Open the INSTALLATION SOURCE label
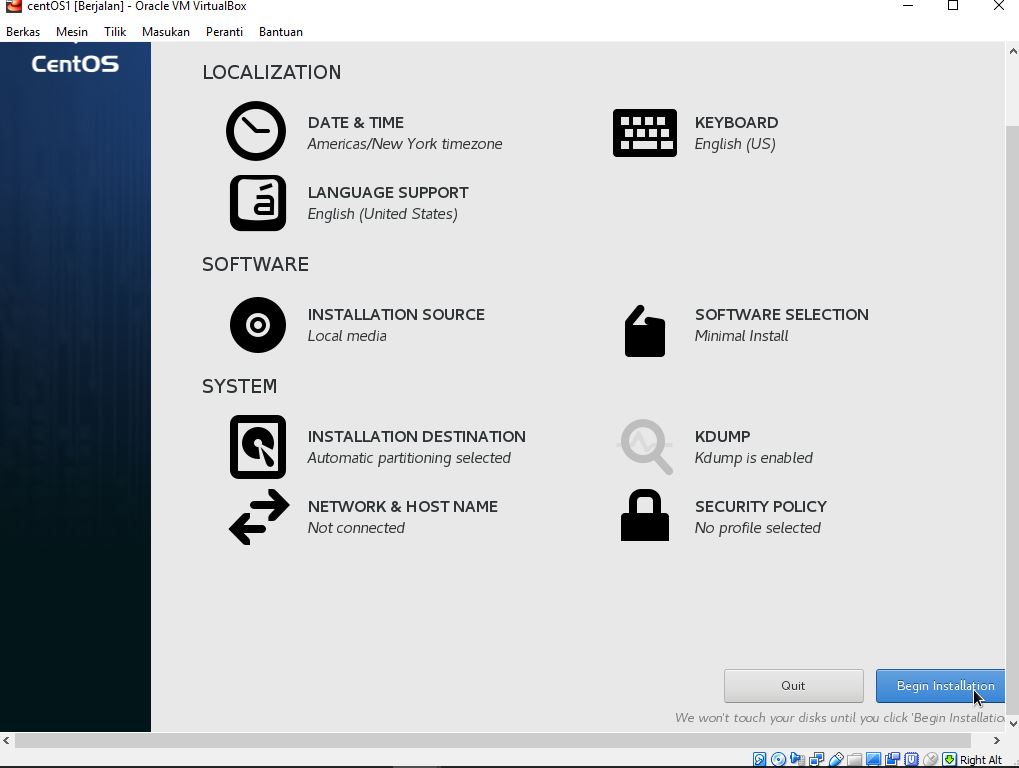Screen dimensions: 1019x768 point(396,314)
